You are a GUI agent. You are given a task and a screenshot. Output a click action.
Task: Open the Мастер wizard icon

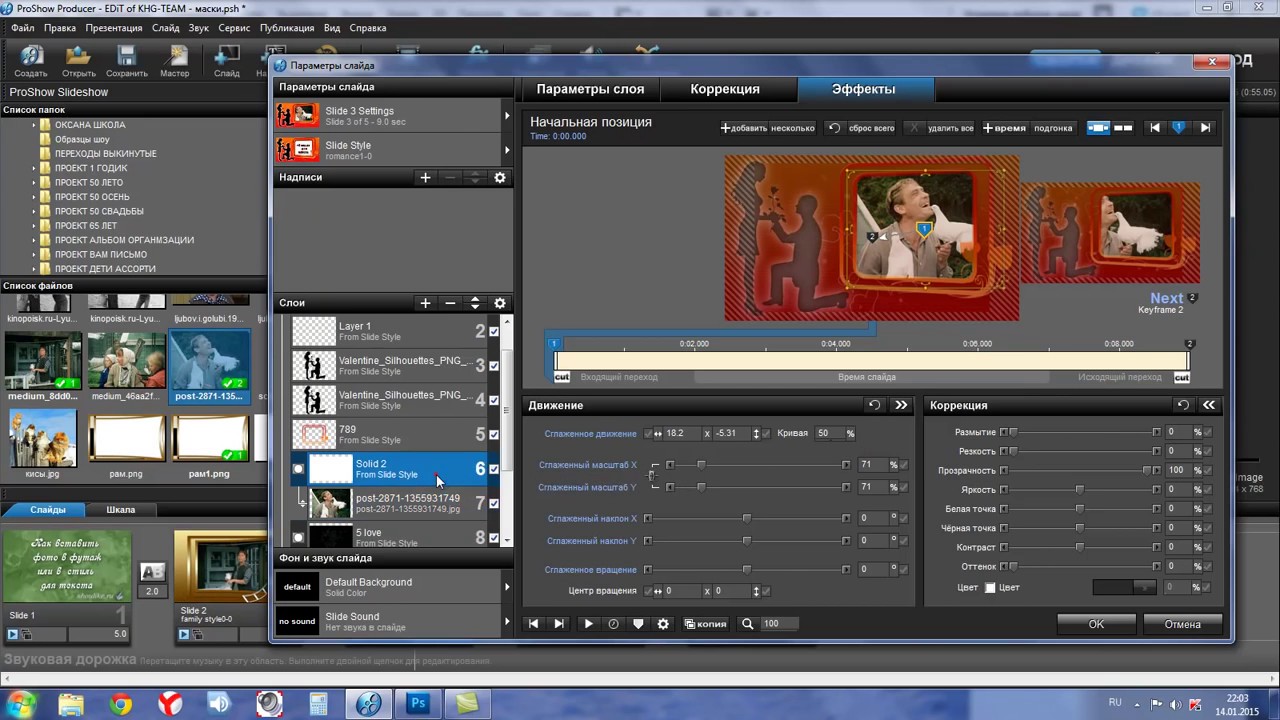175,56
